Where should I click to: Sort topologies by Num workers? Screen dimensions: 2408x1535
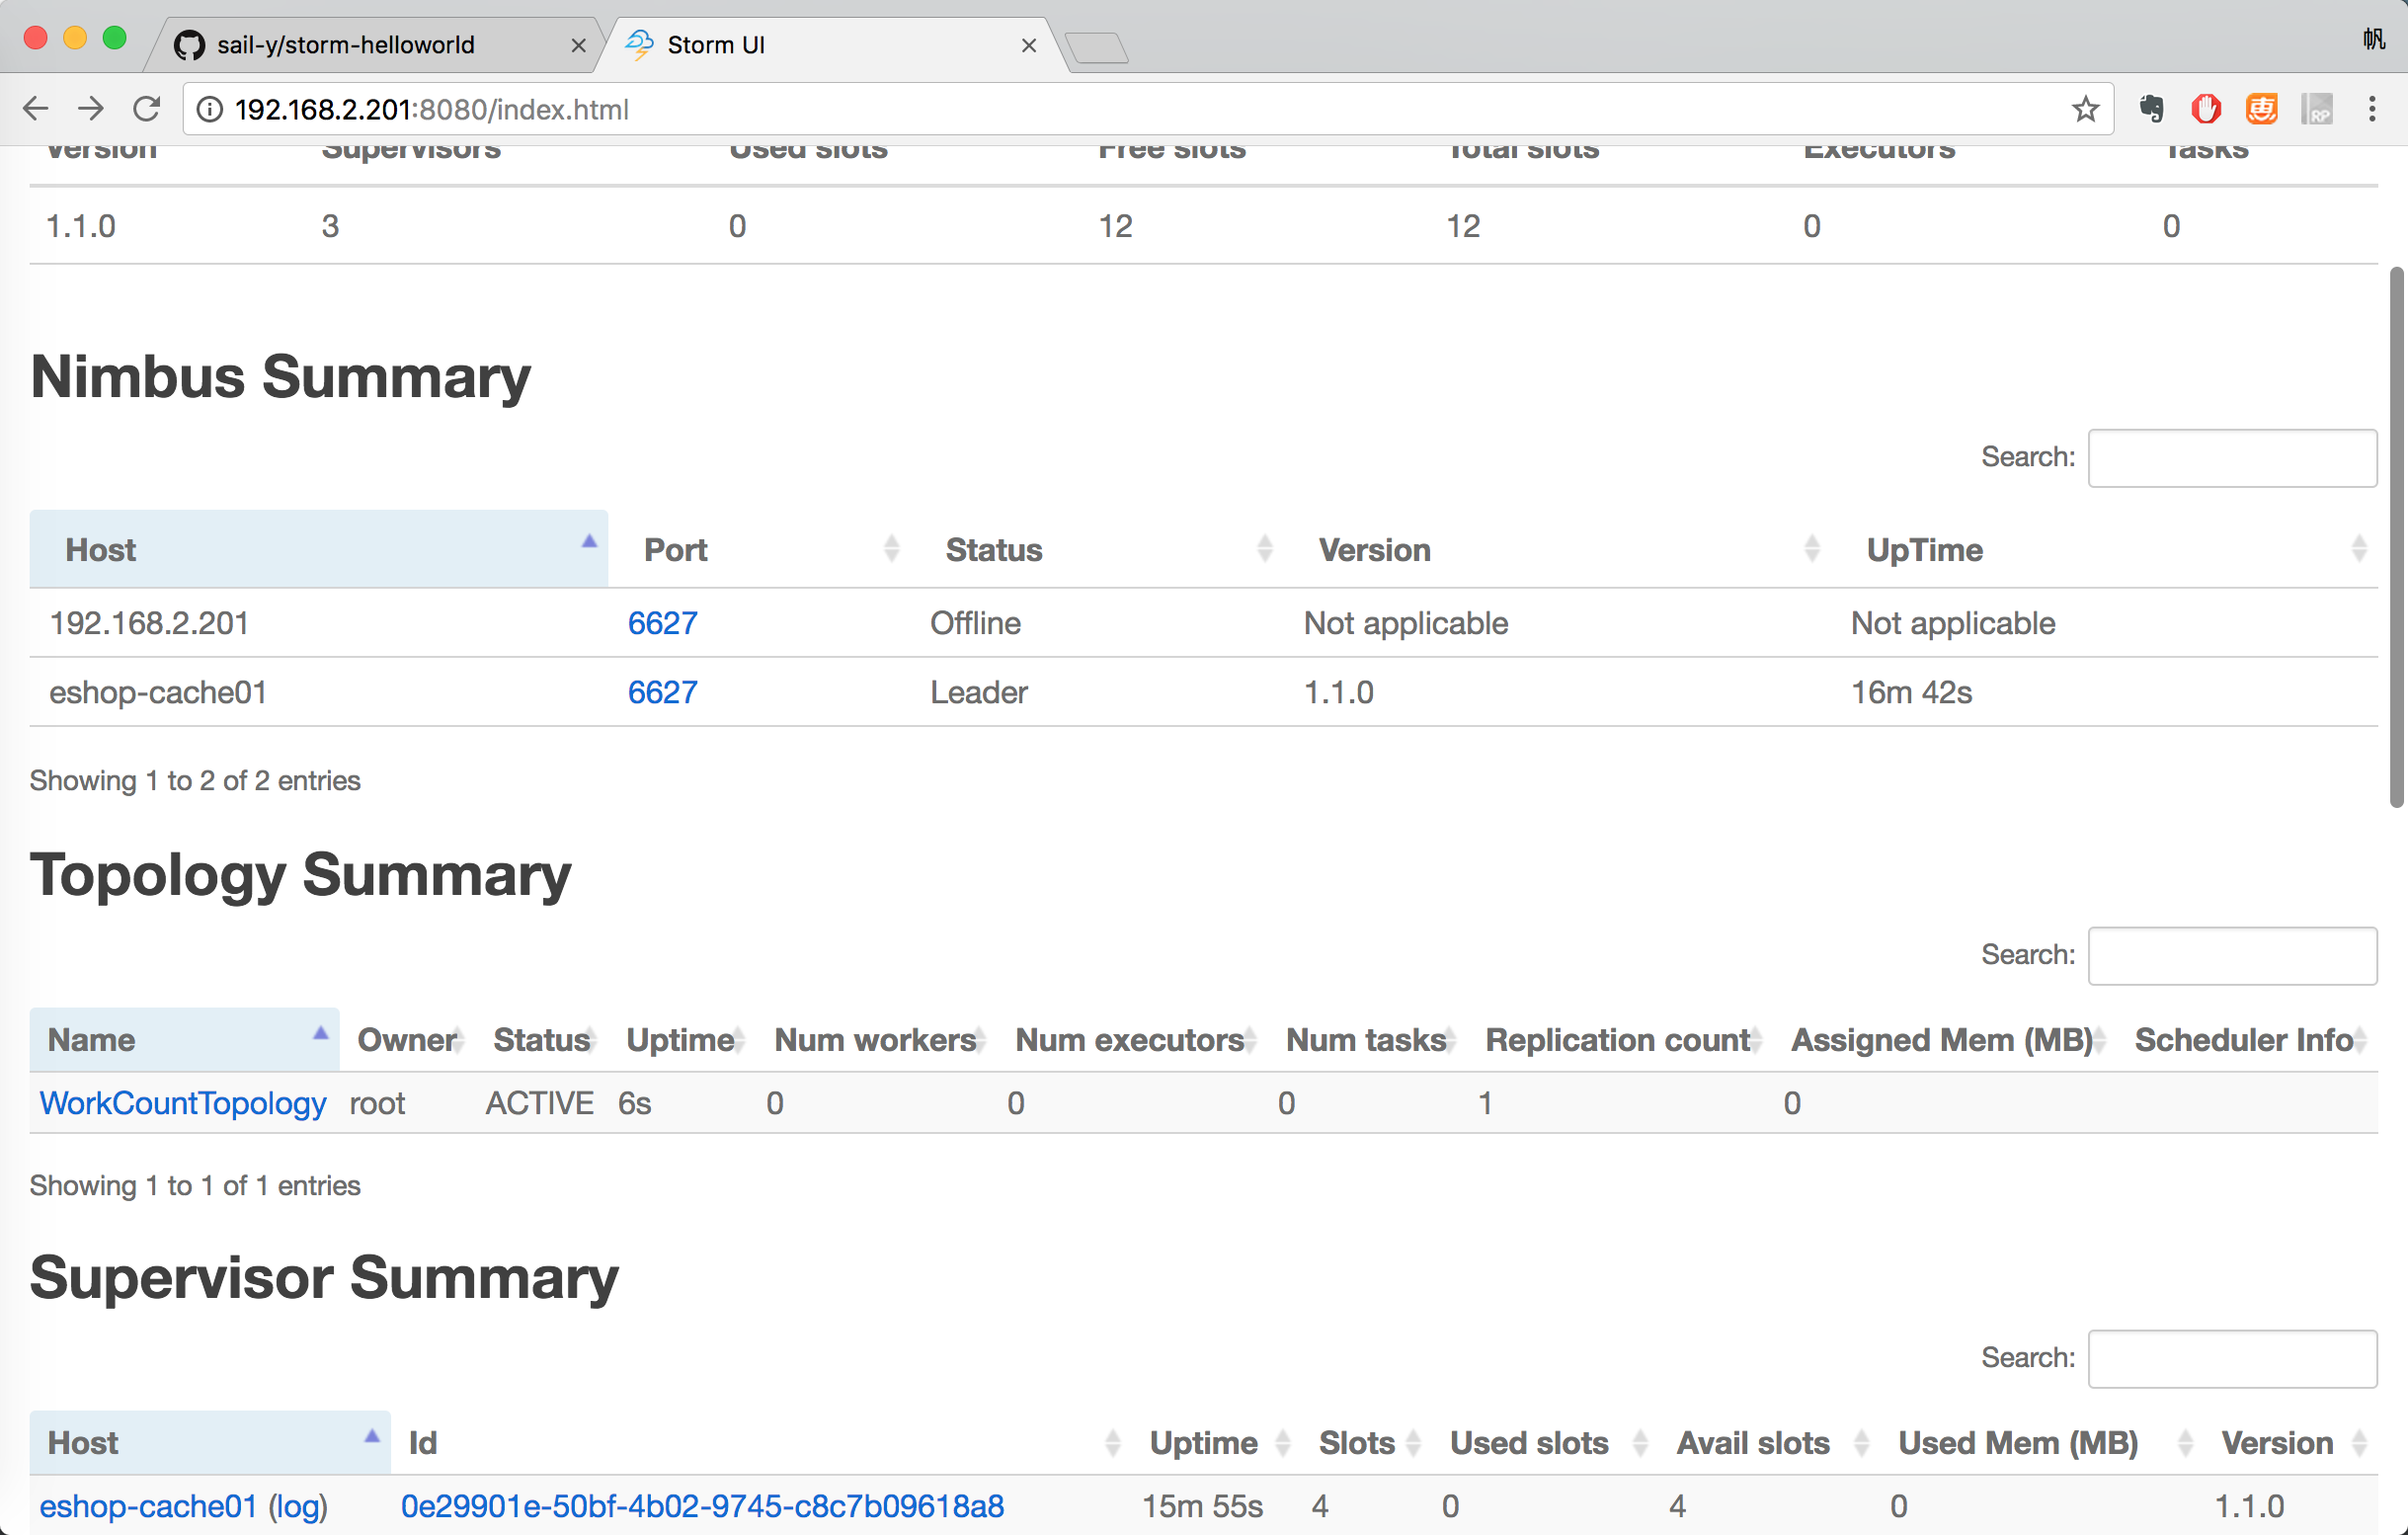(x=876, y=1040)
